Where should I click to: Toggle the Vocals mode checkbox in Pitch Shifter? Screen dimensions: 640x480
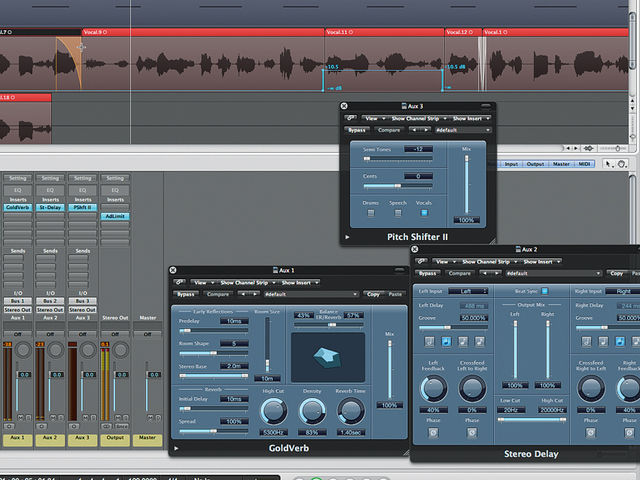(424, 213)
